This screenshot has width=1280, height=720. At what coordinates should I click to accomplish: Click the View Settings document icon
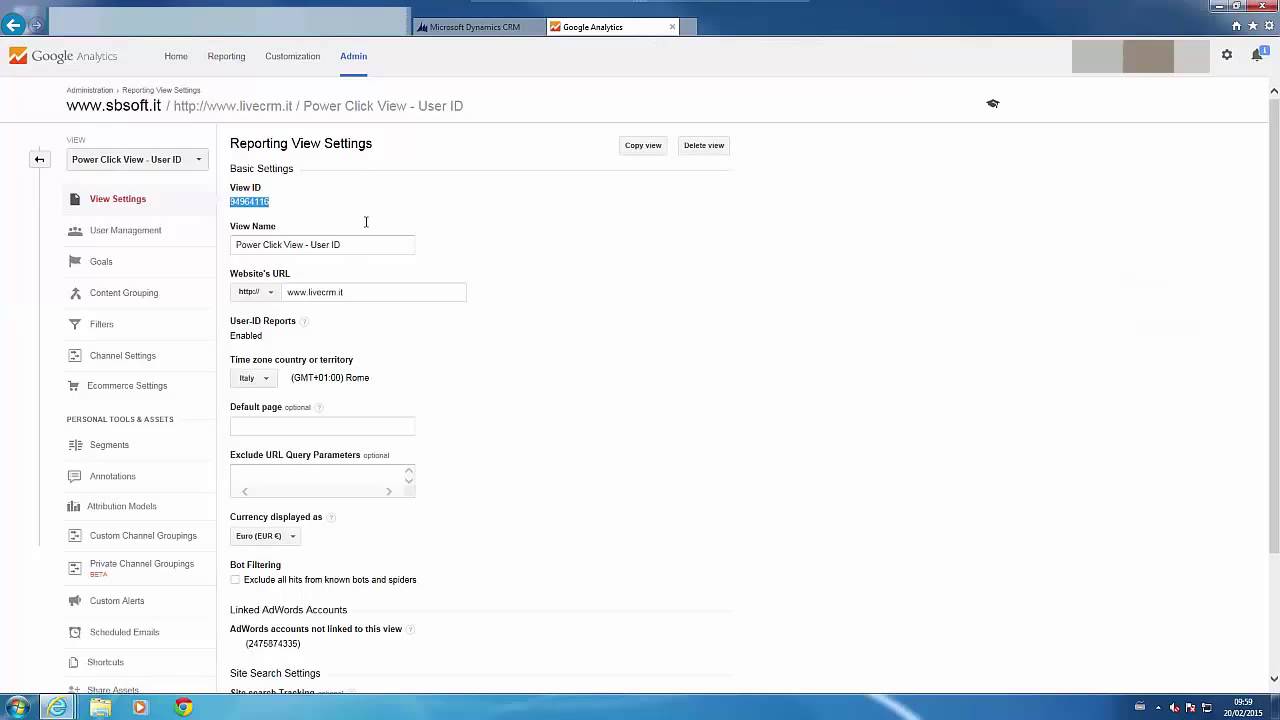coord(75,199)
